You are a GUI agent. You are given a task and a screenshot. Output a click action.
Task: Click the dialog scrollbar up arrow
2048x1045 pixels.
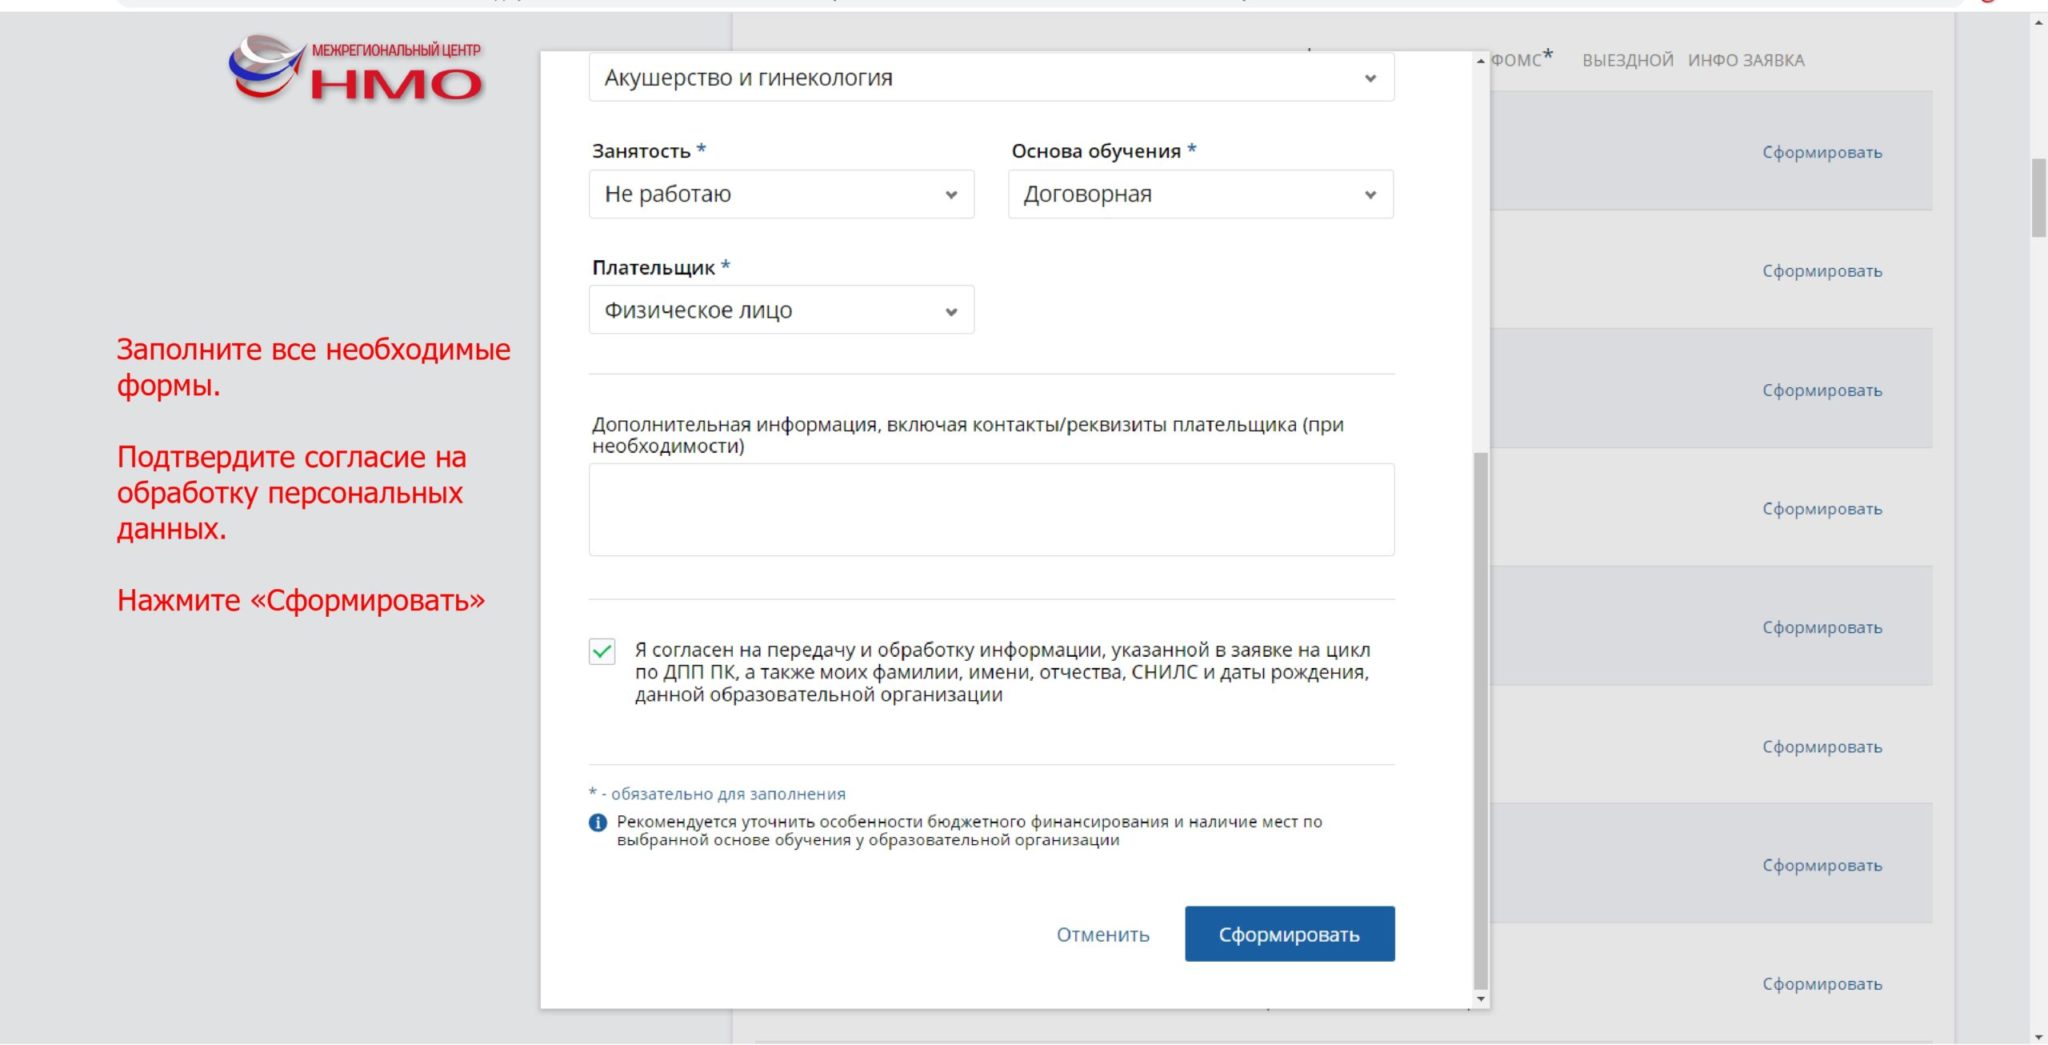tap(1481, 61)
